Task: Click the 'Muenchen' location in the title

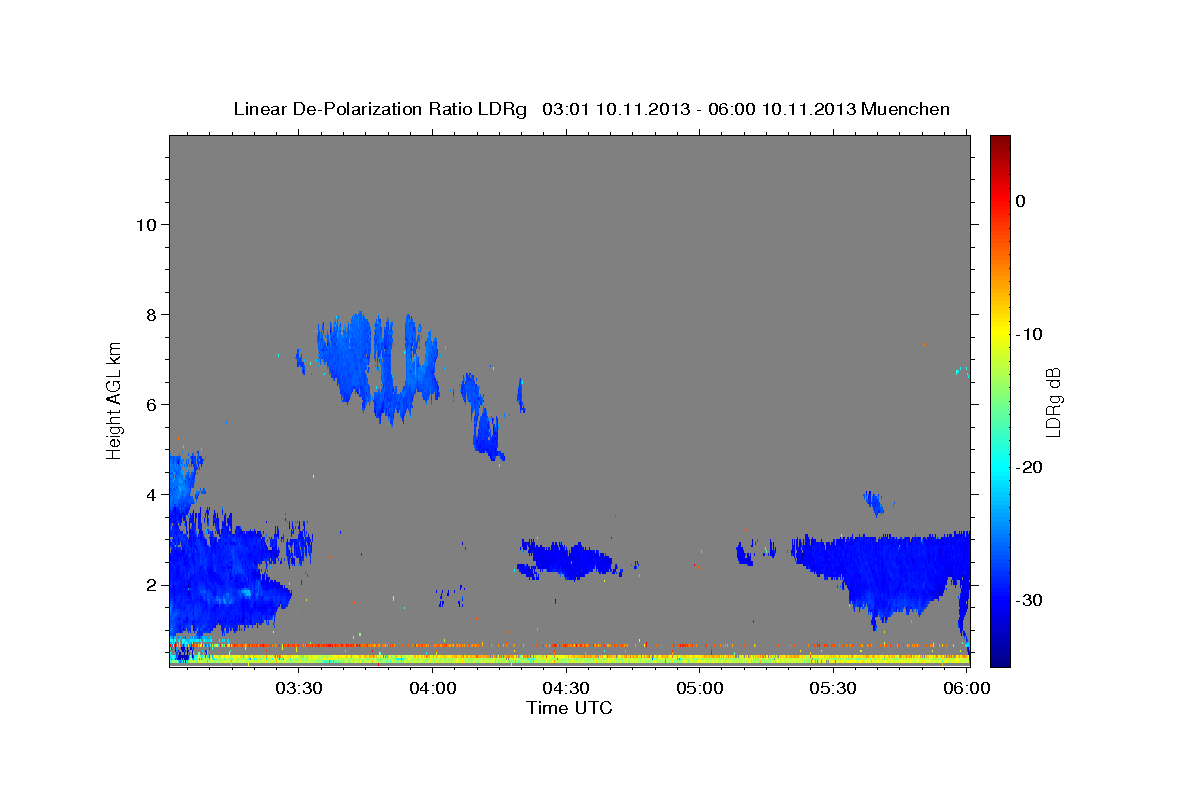Action: [x=906, y=109]
